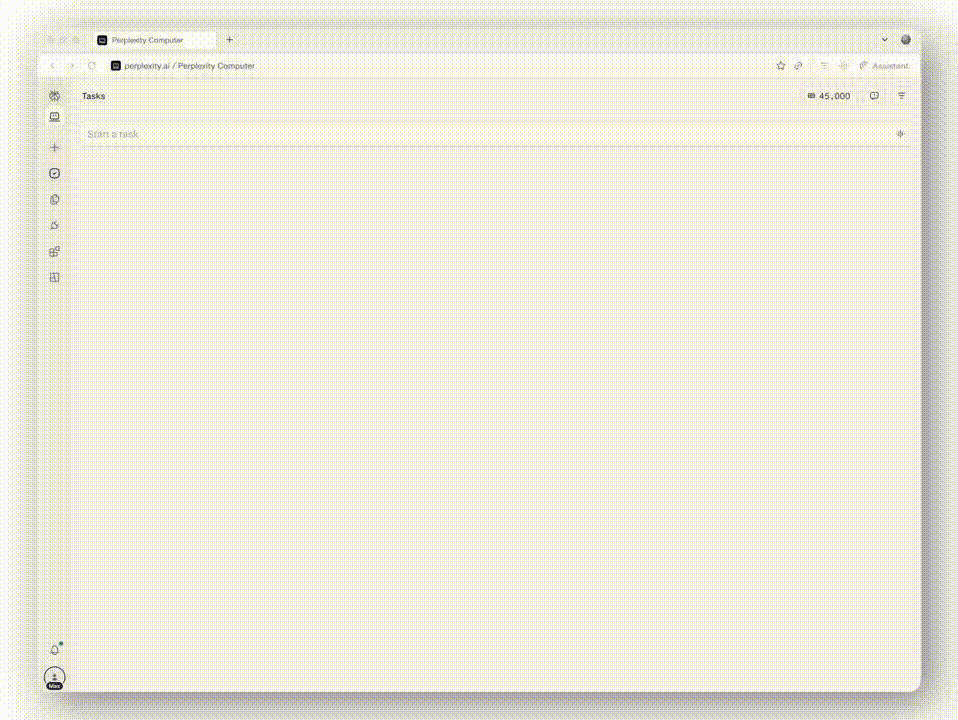Select the Perplexity Computer browser tab

click(x=153, y=40)
